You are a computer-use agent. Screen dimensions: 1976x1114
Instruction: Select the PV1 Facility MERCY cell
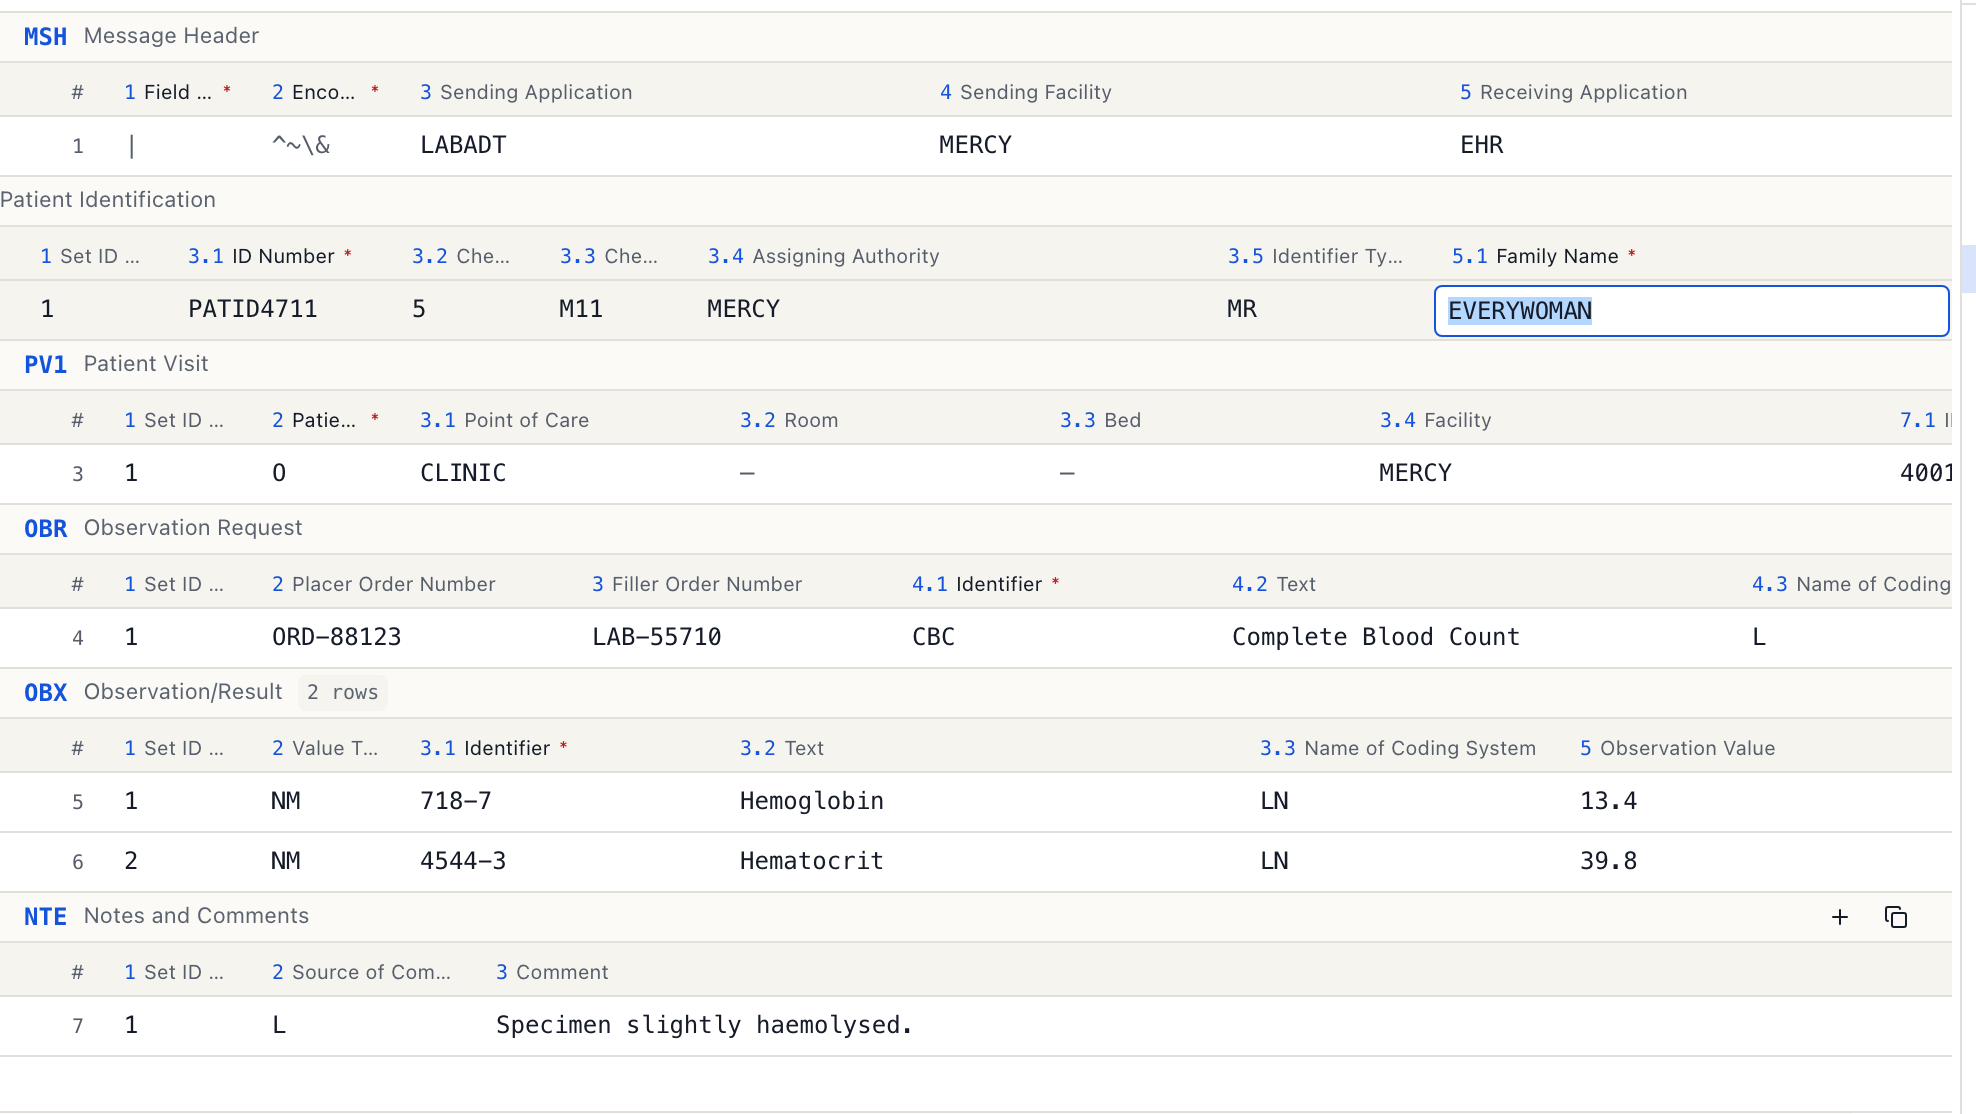(1415, 473)
